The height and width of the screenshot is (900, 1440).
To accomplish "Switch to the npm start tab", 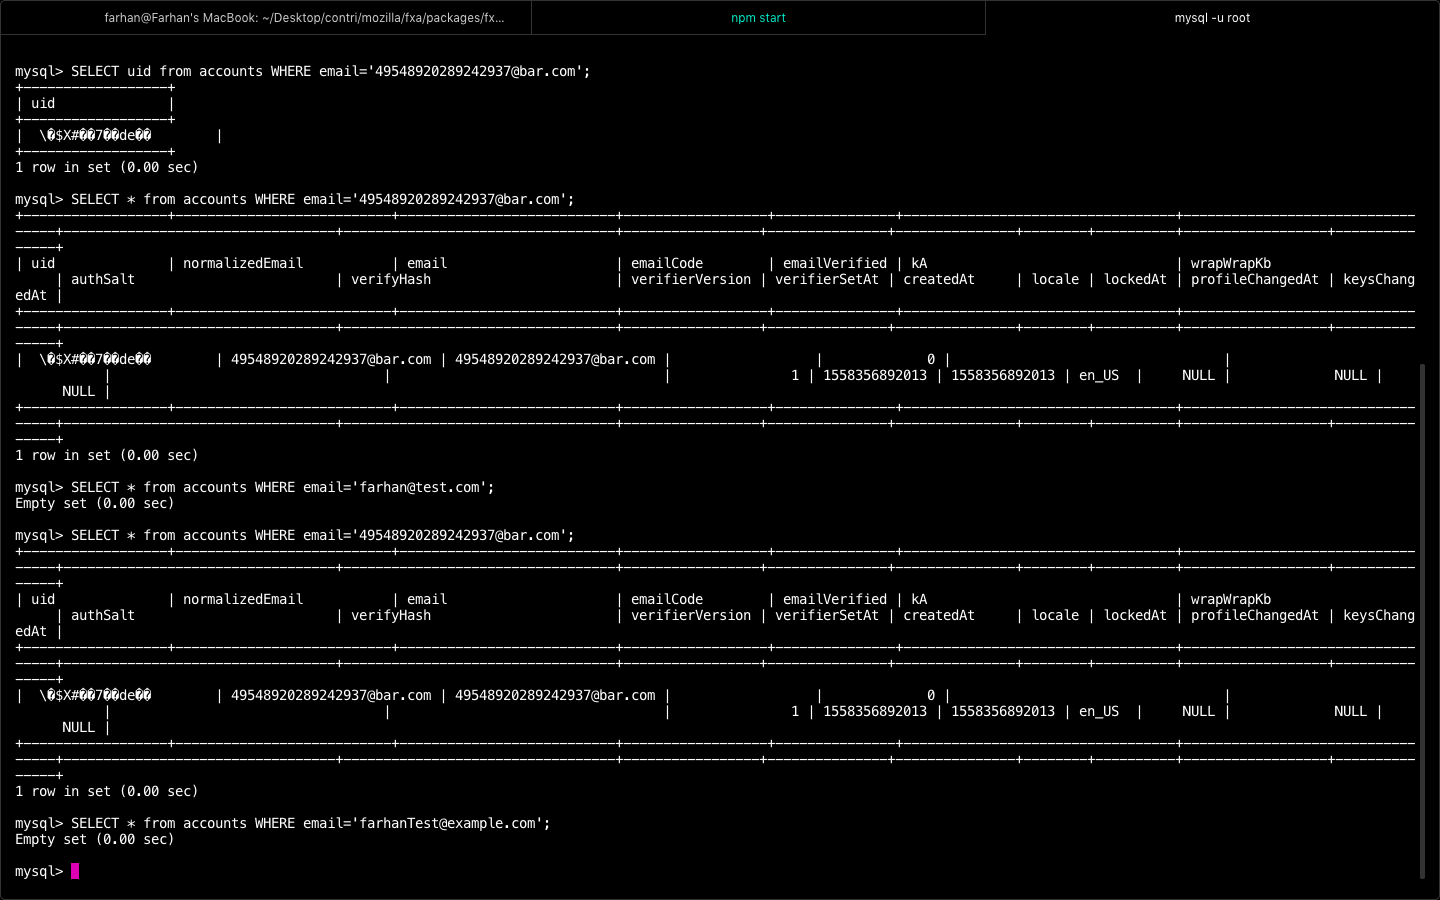I will pos(758,18).
